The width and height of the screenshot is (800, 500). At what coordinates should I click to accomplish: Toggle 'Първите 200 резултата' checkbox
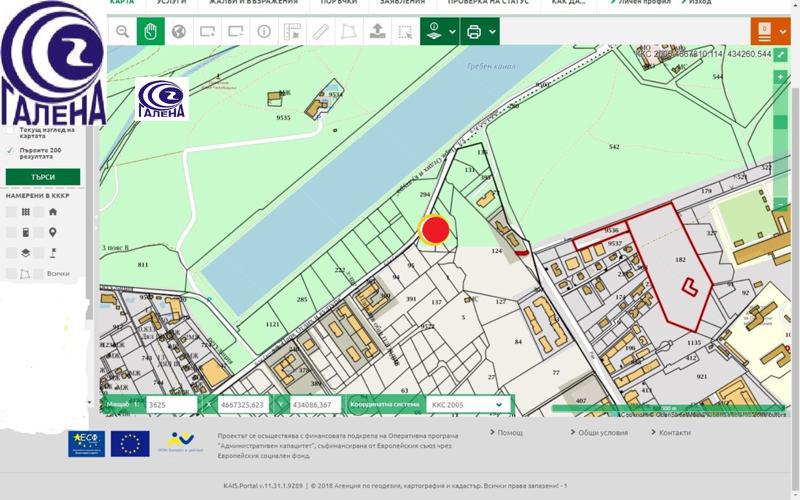coord(10,151)
